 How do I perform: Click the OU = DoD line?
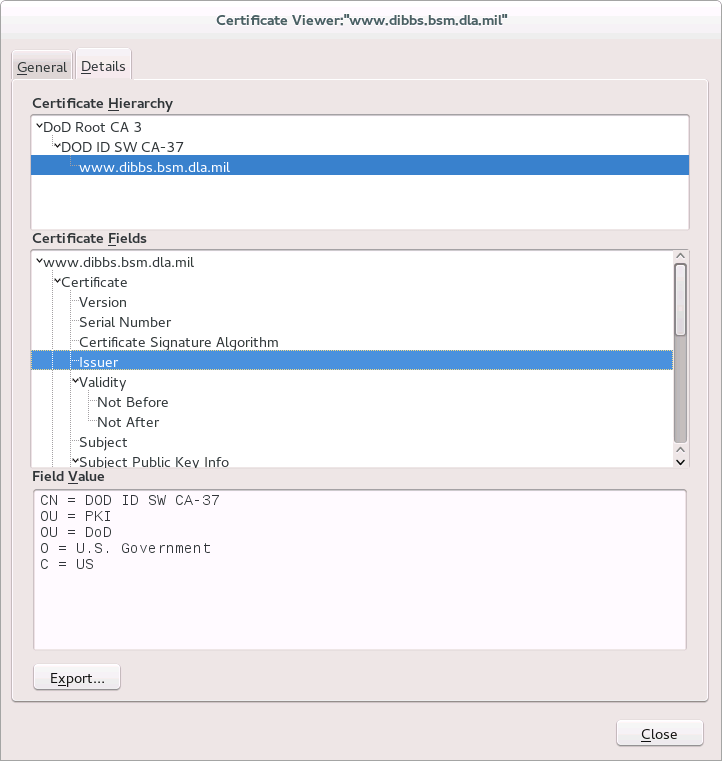(75, 532)
